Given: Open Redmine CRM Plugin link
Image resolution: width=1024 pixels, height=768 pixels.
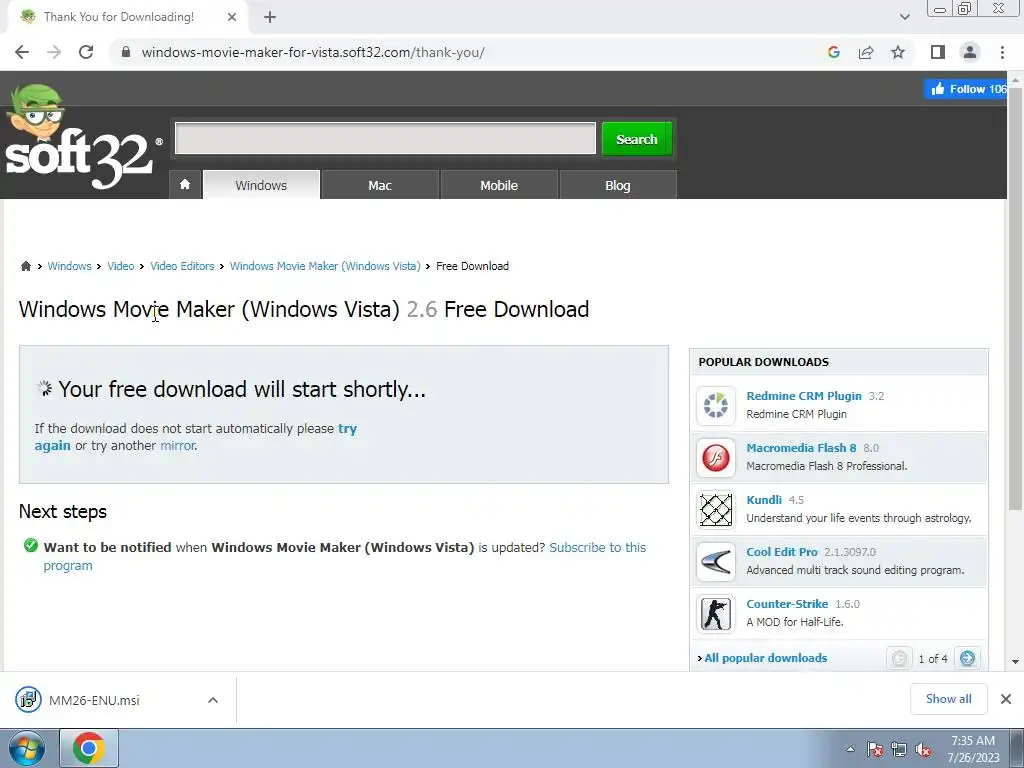Looking at the screenshot, I should [804, 396].
